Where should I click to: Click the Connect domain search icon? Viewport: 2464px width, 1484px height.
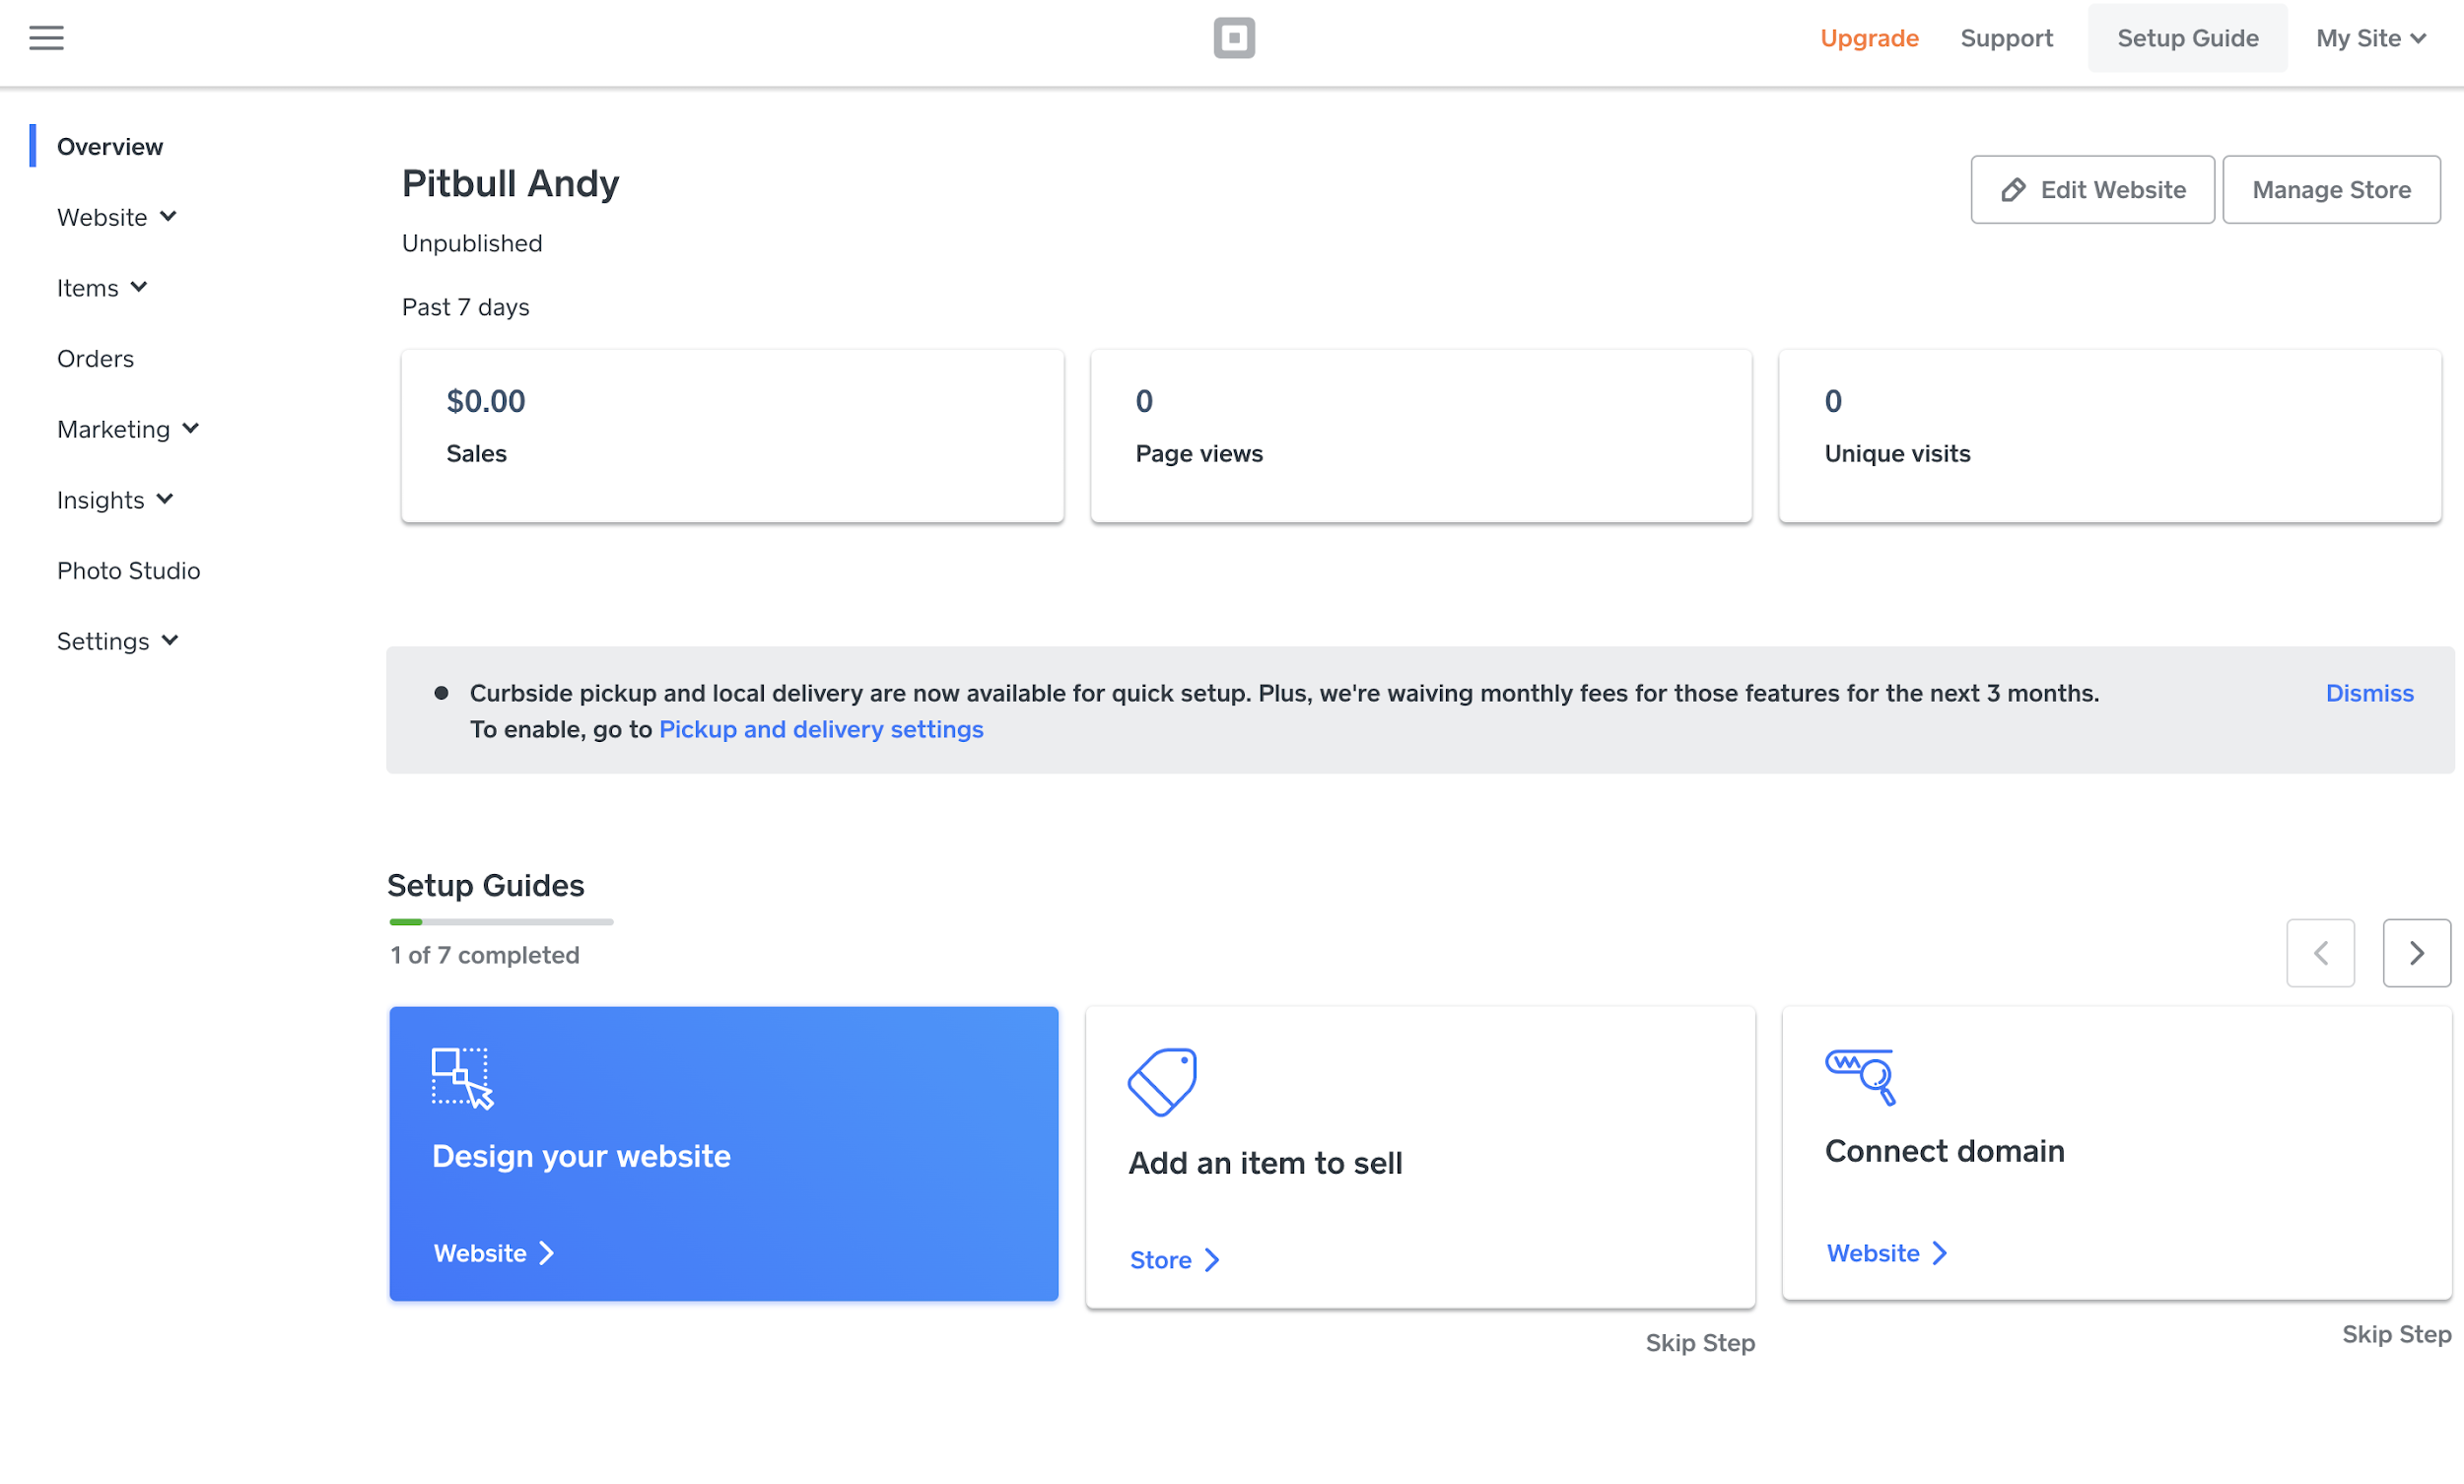click(1860, 1076)
